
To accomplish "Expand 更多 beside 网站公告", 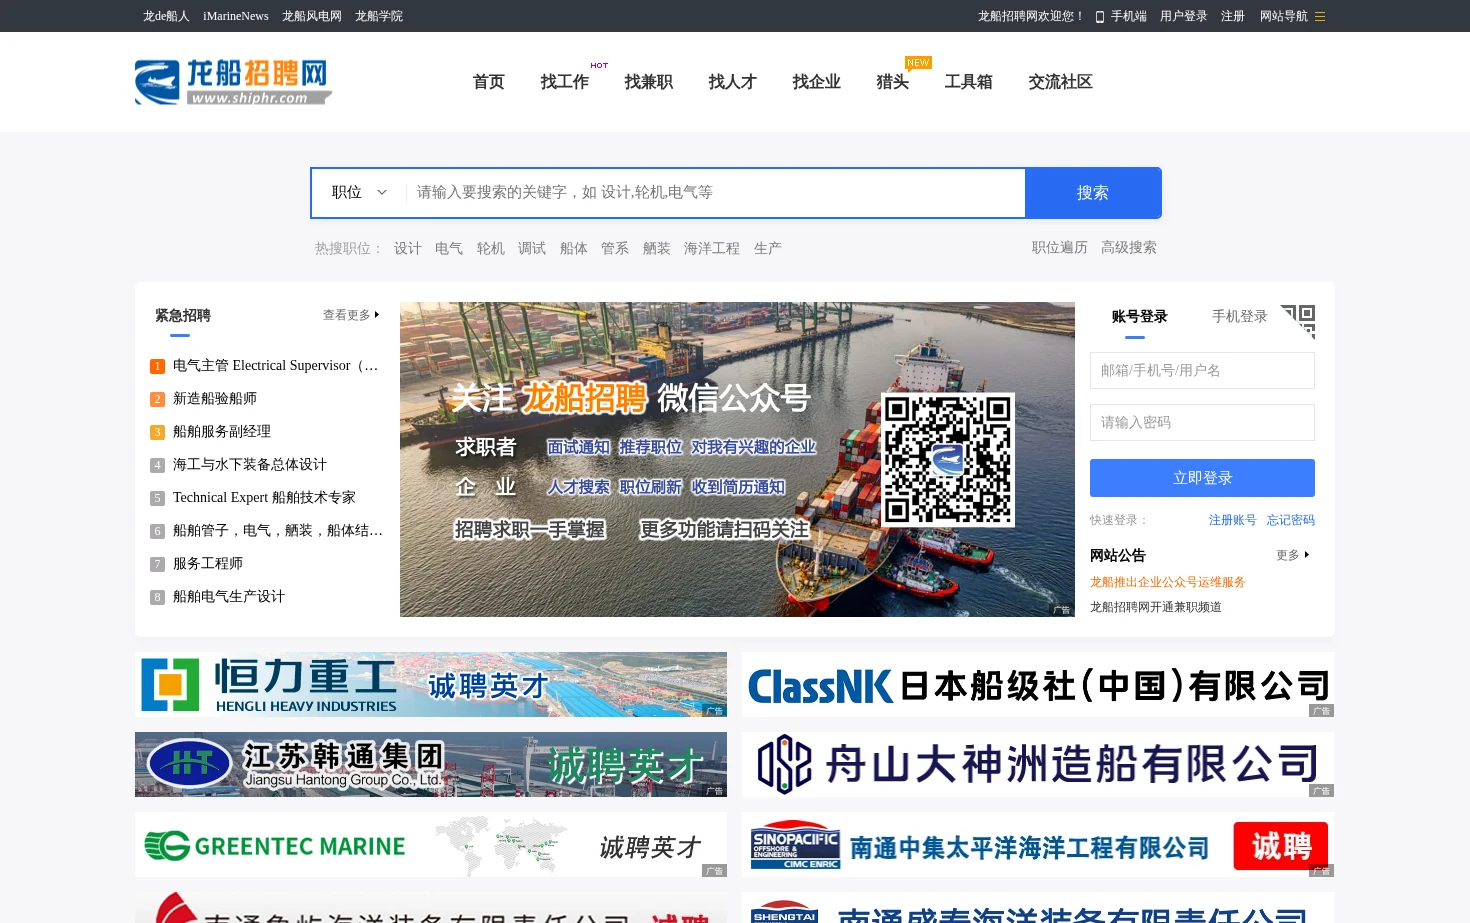I will (1293, 555).
